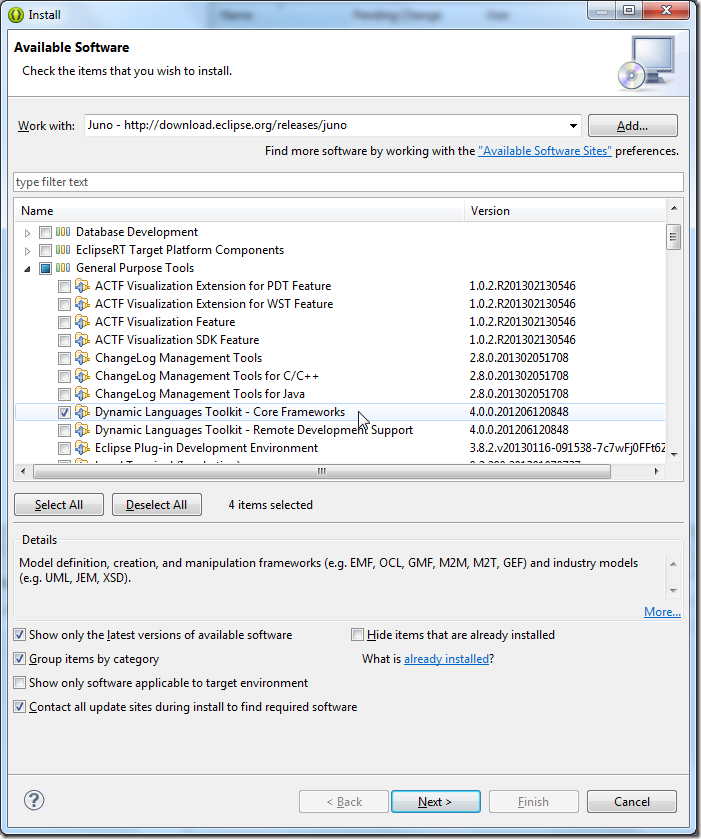701x839 pixels.
Task: Click feature icon beside ACTF Visualization Feature
Action: point(82,322)
